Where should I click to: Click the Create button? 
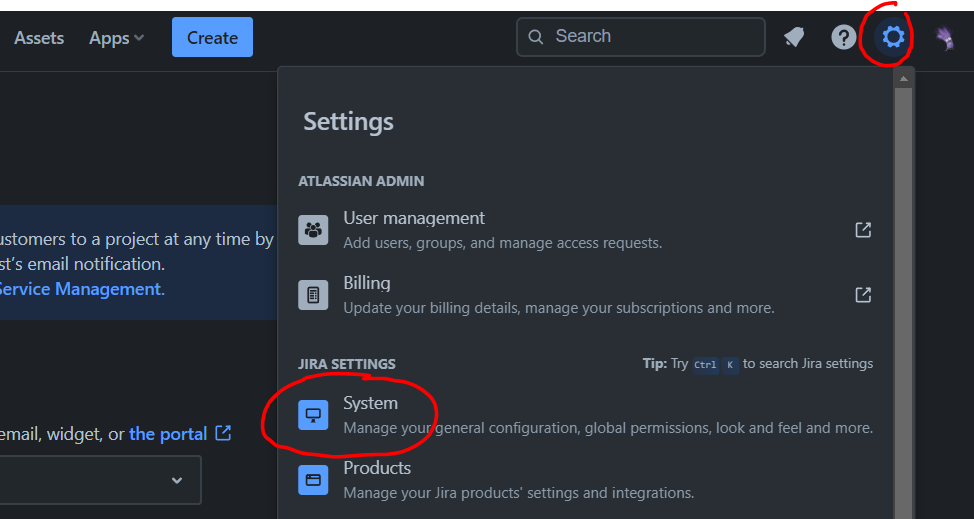(x=212, y=37)
